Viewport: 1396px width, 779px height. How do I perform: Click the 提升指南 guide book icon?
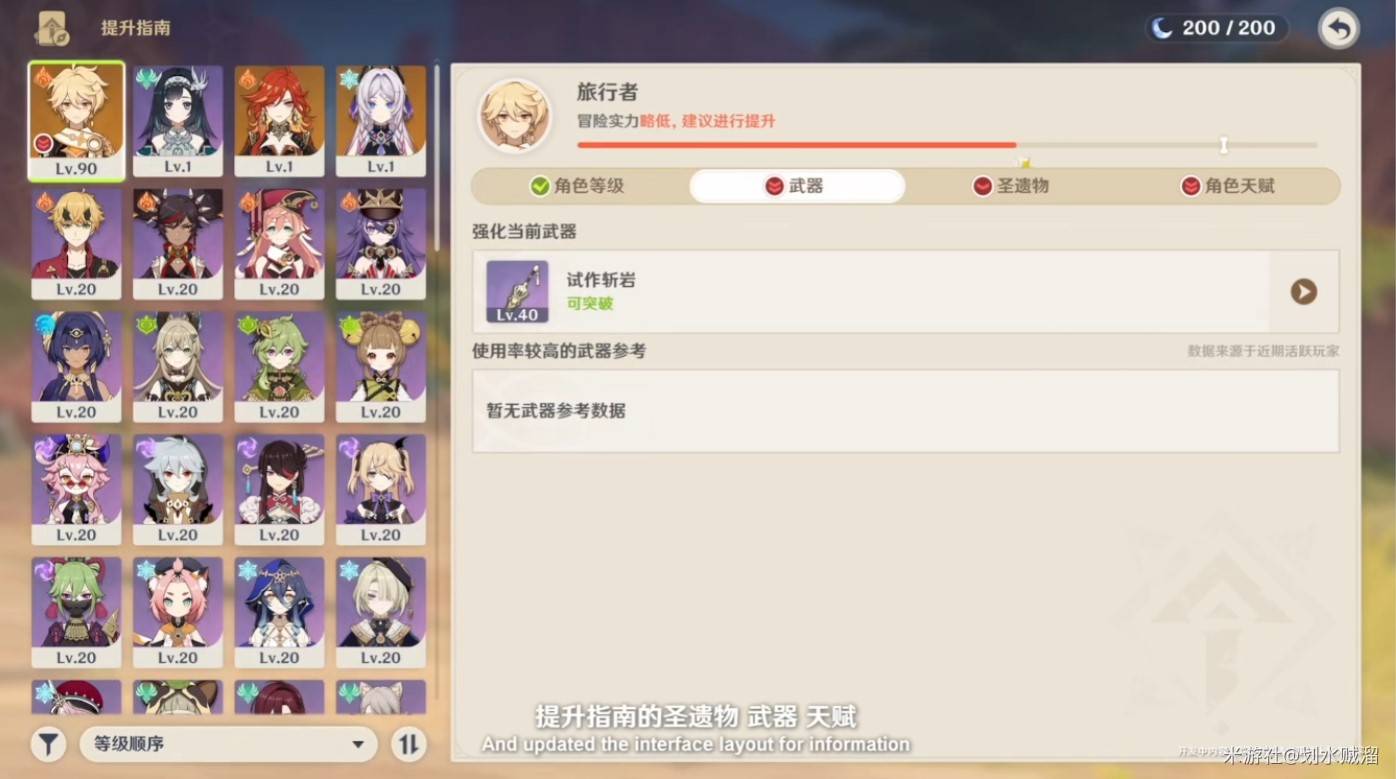(51, 28)
